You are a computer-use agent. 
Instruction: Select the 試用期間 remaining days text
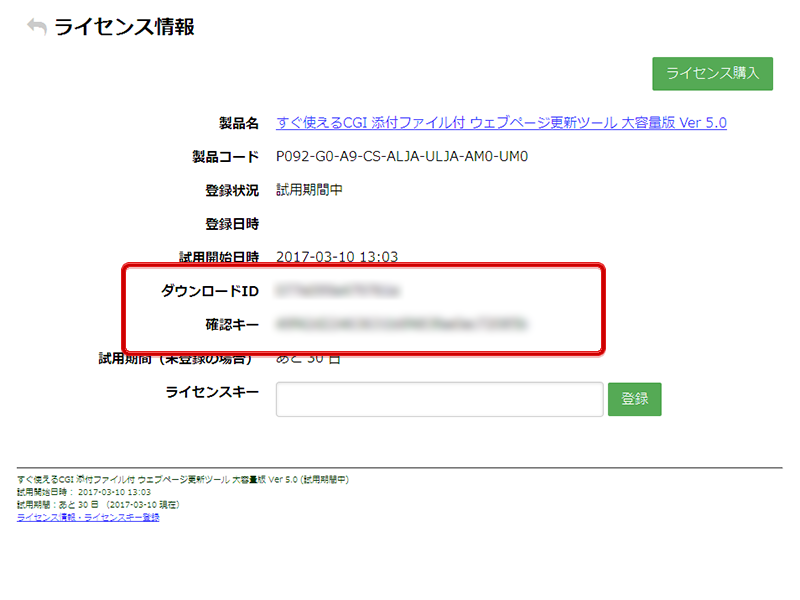(x=310, y=357)
